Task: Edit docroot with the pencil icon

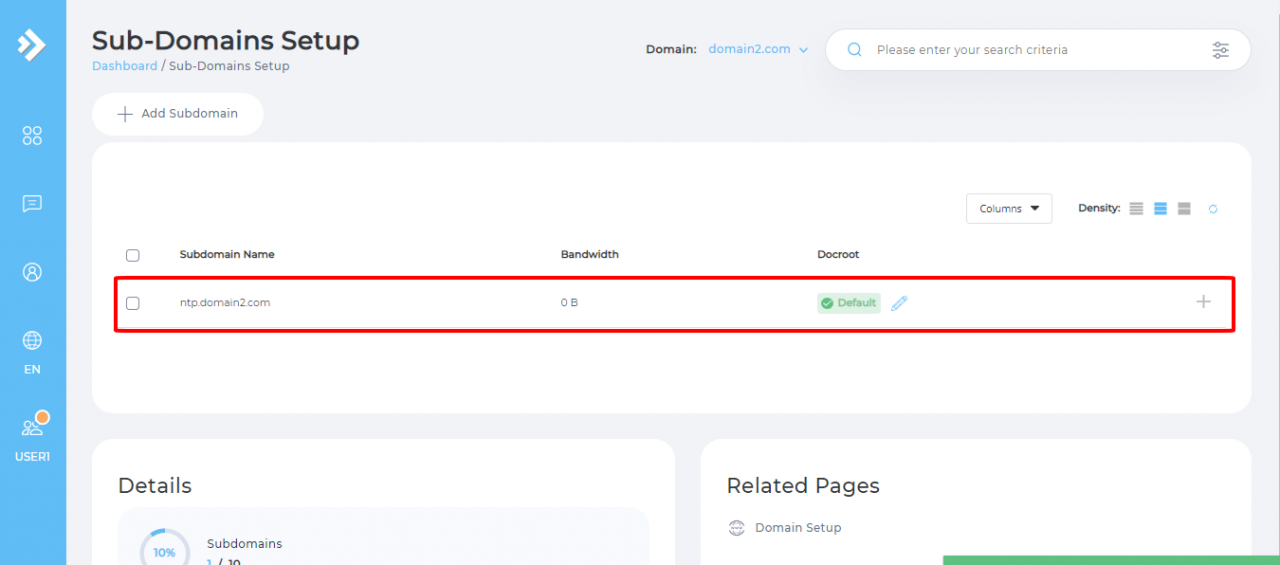Action: pyautogui.click(x=899, y=303)
